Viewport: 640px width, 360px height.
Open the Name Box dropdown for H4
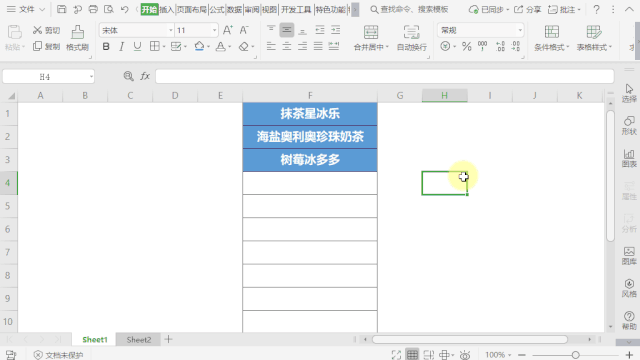(x=91, y=77)
